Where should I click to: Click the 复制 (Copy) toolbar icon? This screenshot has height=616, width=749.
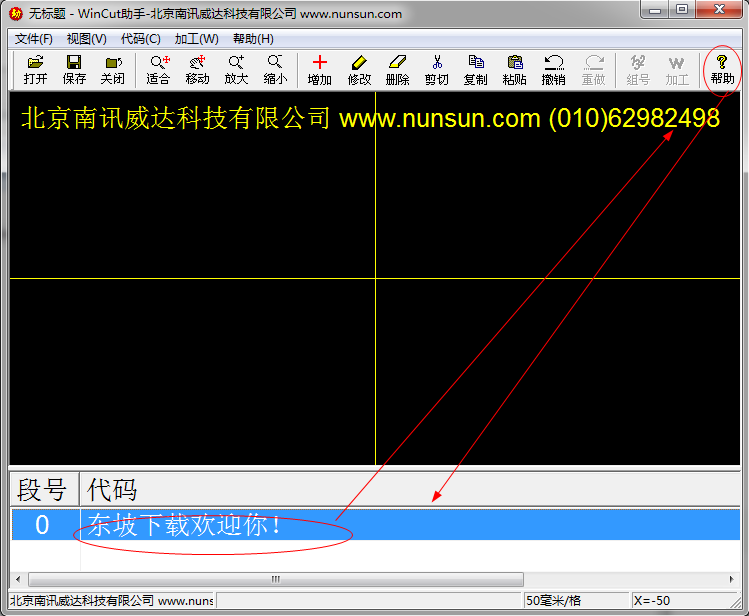(x=476, y=70)
